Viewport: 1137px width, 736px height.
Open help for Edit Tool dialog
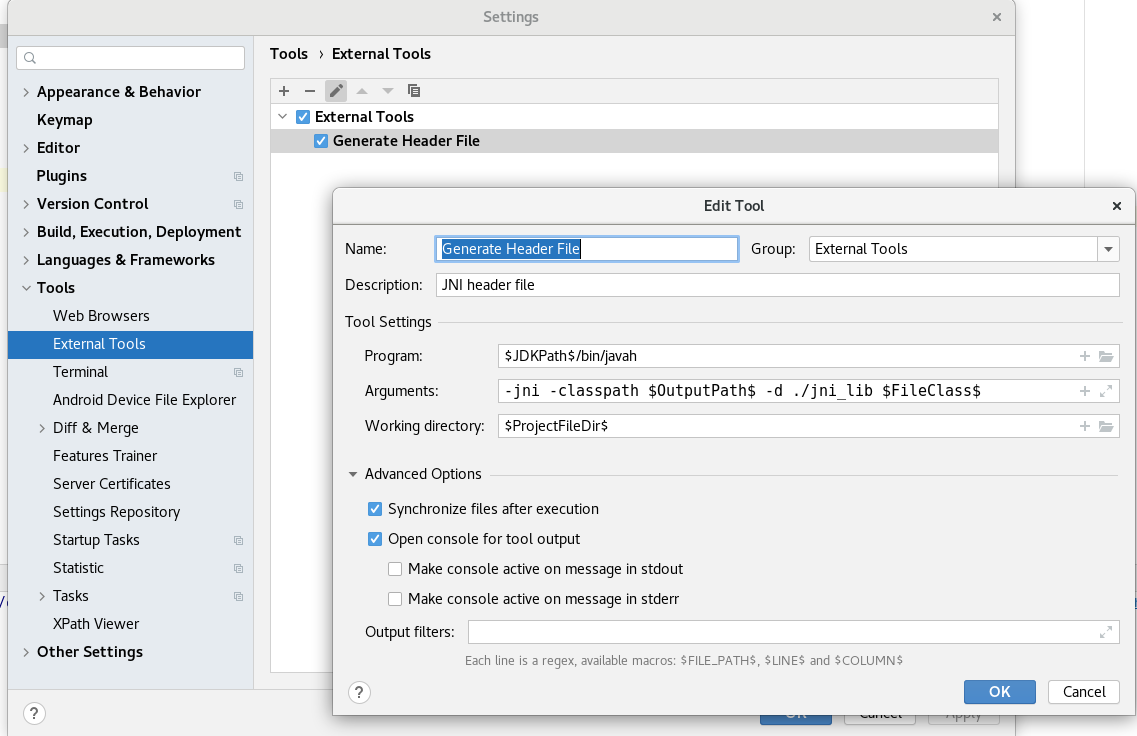tap(359, 692)
